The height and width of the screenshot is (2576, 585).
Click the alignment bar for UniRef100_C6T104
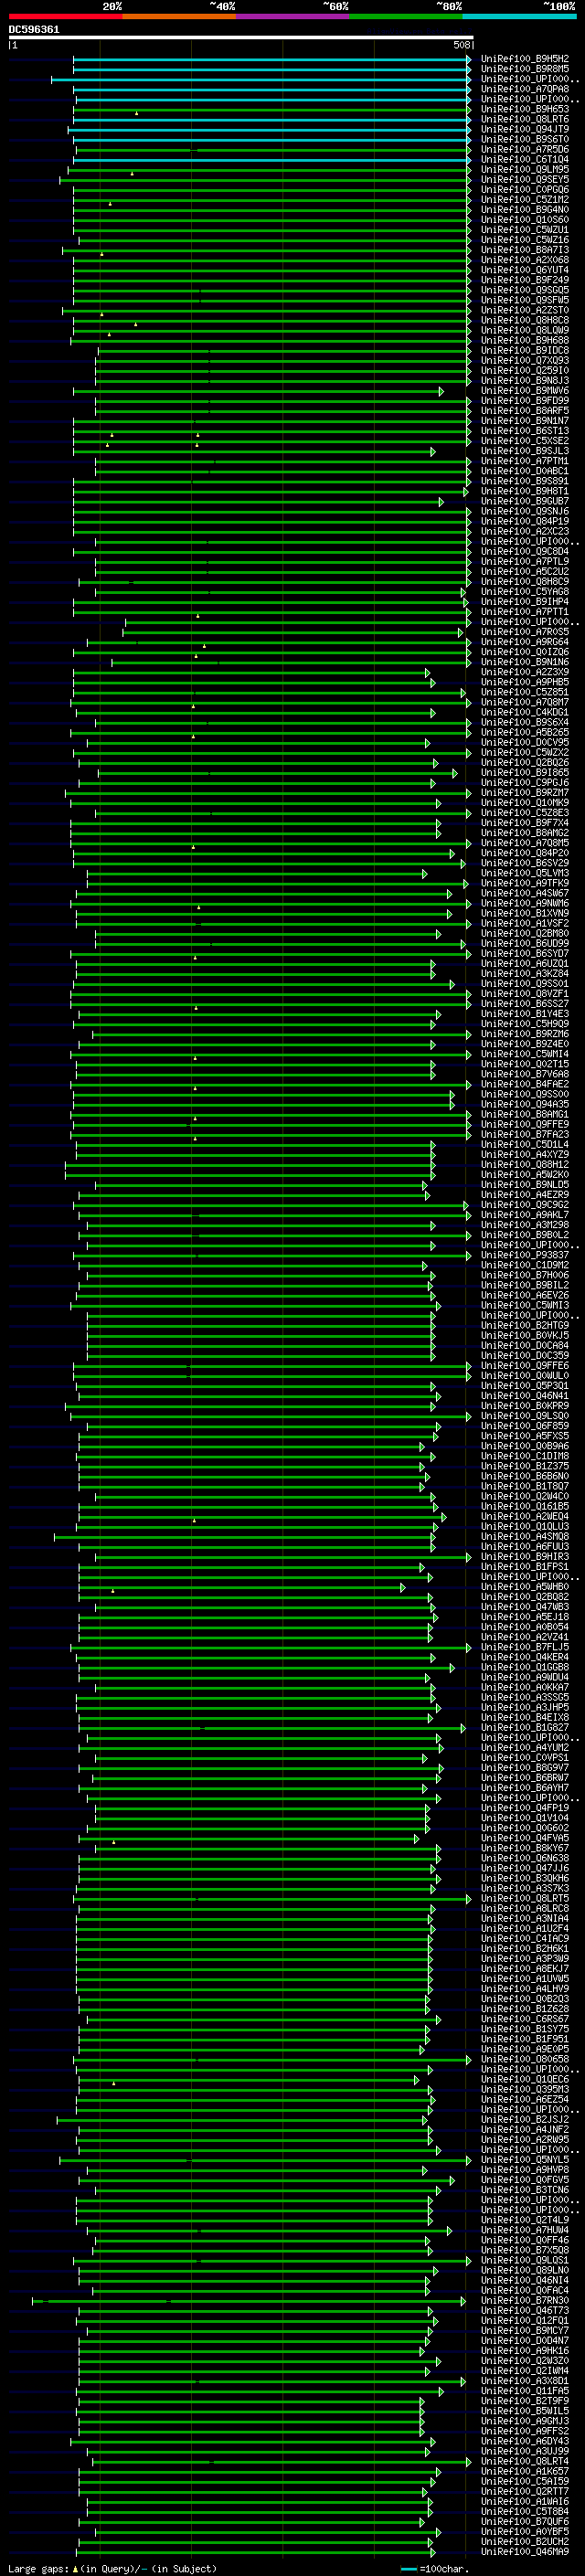[x=271, y=160]
